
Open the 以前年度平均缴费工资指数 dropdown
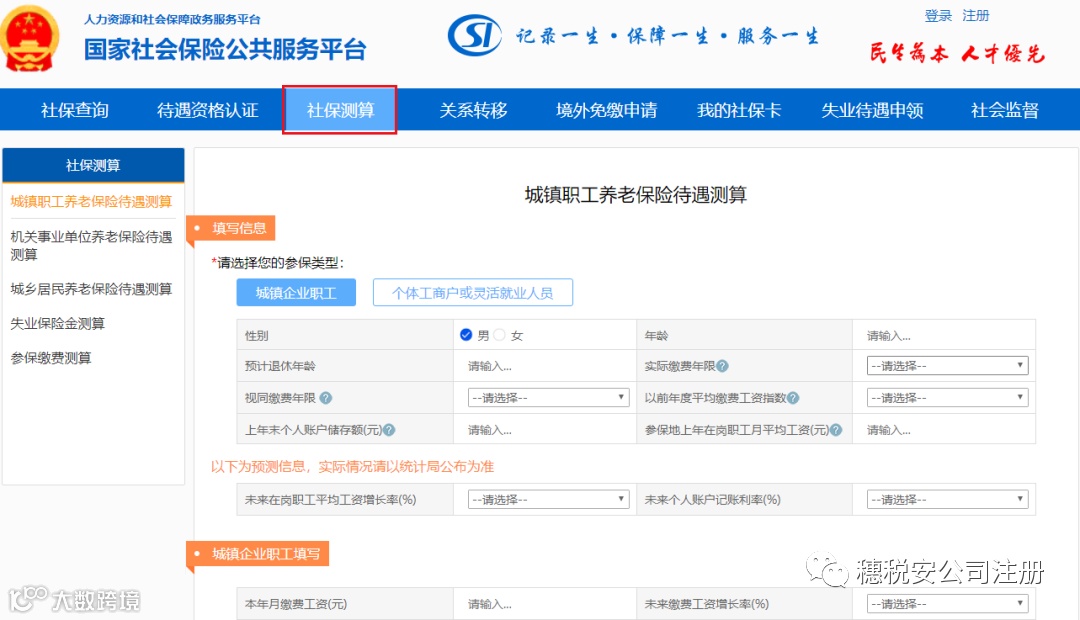(947, 397)
